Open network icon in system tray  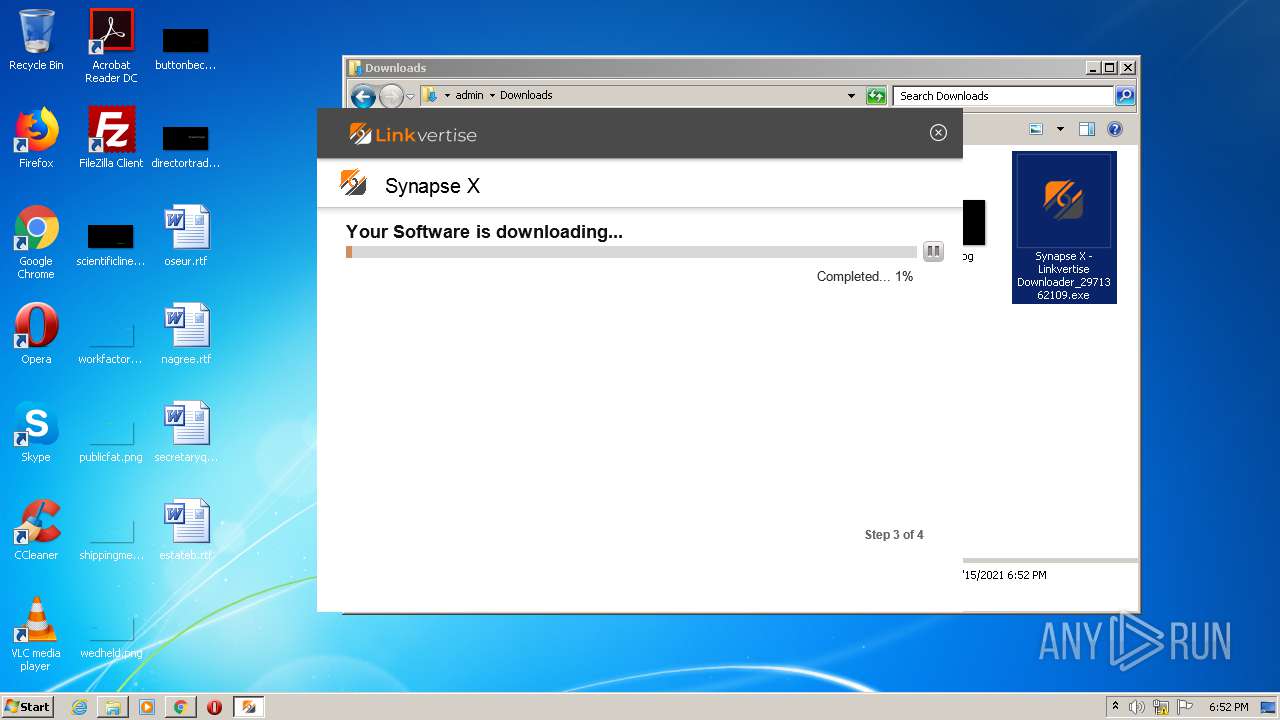(1161, 707)
